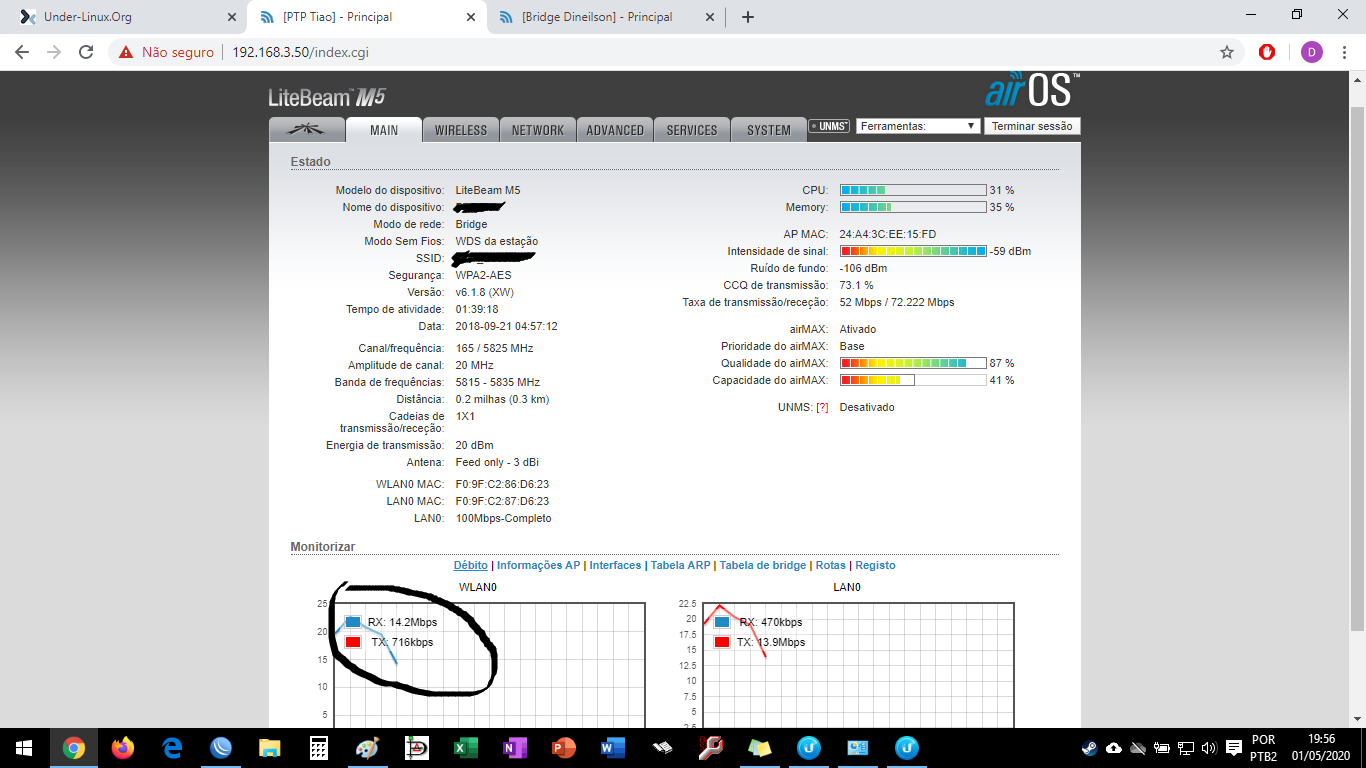The height and width of the screenshot is (768, 1366).
Task: Open OneNote from the taskbar
Action: click(x=515, y=748)
